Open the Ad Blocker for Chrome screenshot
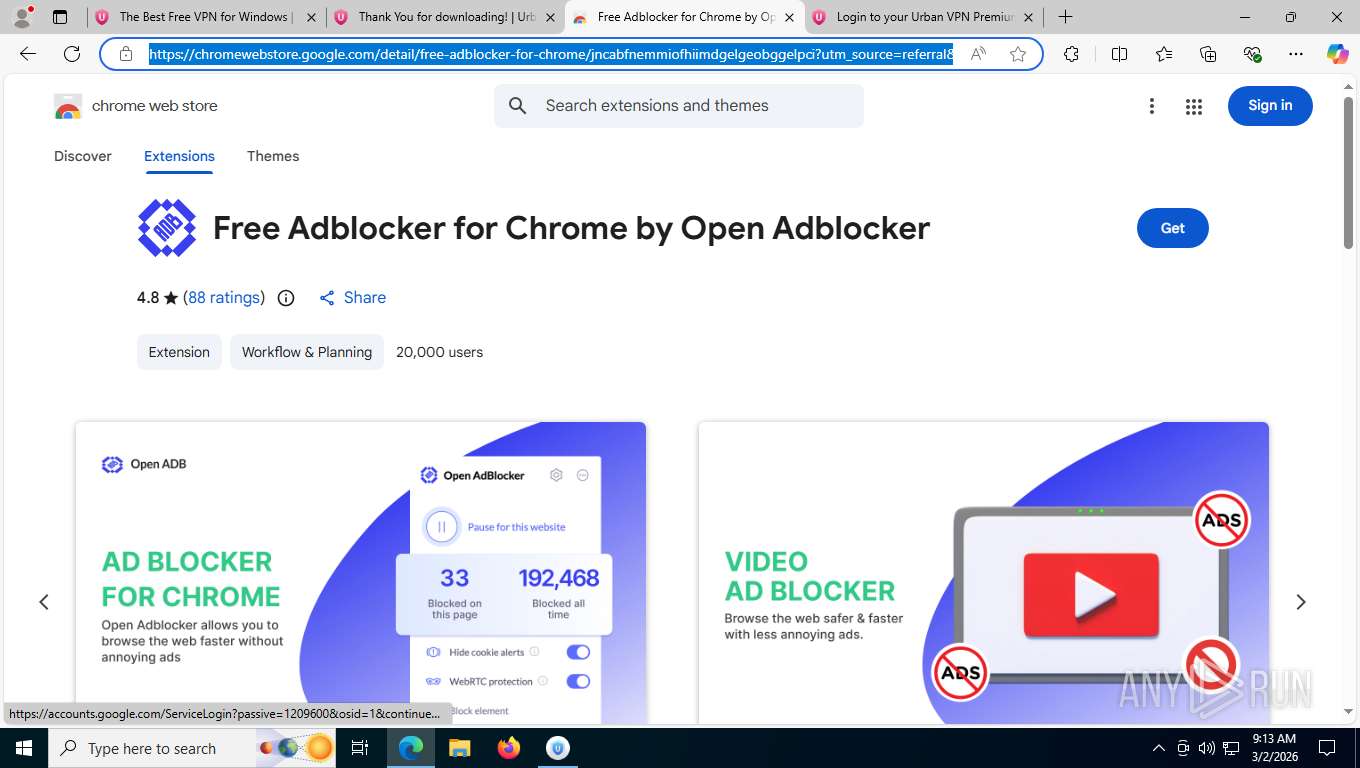 pos(361,572)
